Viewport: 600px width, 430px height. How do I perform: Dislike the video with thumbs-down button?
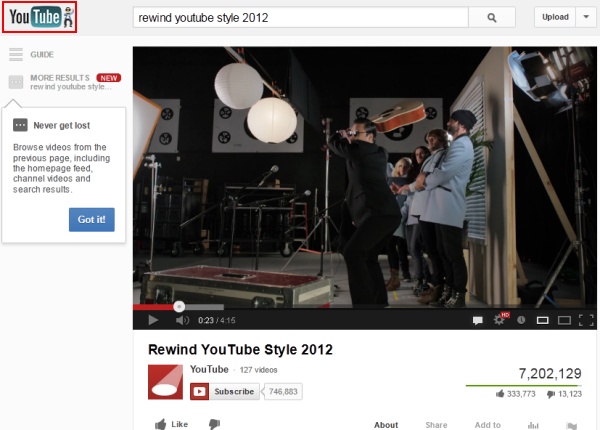[214, 424]
